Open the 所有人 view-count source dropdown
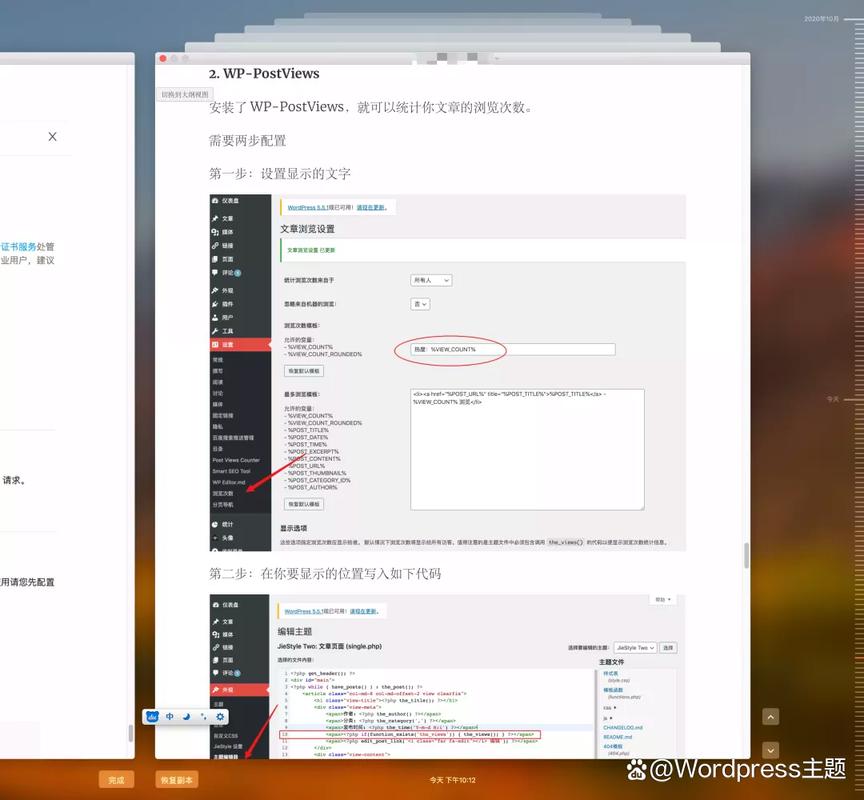The image size is (864, 800). tap(432, 280)
